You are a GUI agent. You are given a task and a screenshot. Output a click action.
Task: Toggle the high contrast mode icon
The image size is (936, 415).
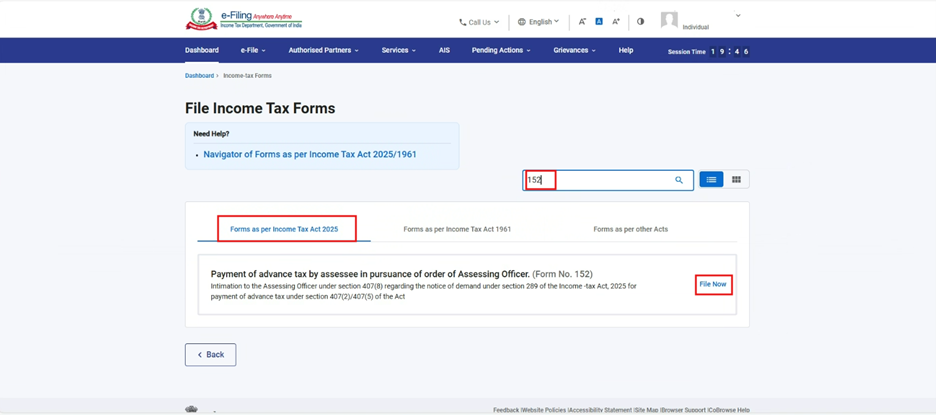pyautogui.click(x=640, y=21)
